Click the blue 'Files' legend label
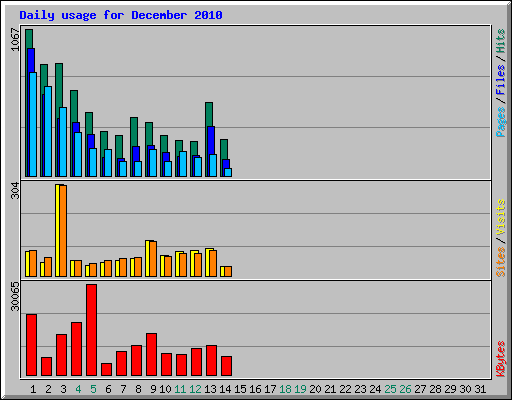The height and width of the screenshot is (400, 512). (x=500, y=80)
